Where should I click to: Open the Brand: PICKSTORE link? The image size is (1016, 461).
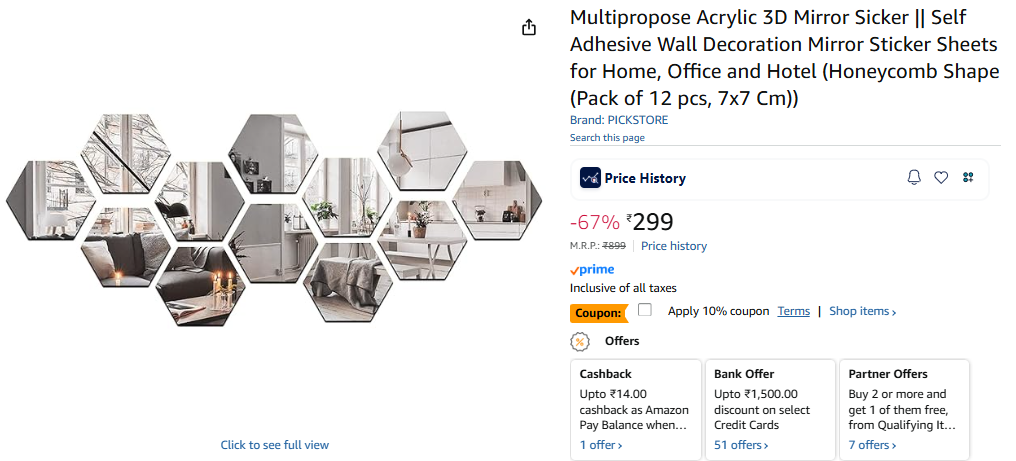coord(619,120)
